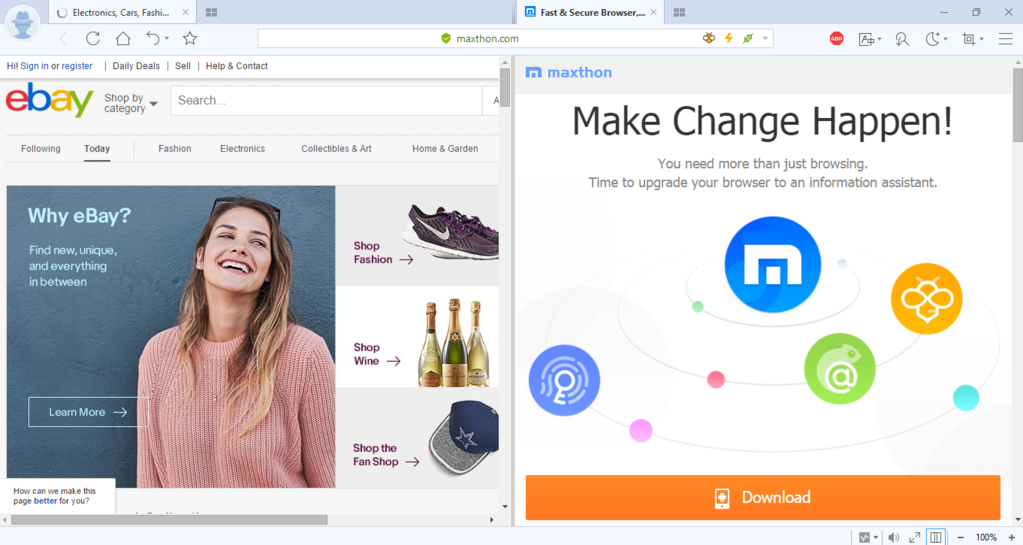Image resolution: width=1023 pixels, height=545 pixels.
Task: Open the hamburger main menu
Action: tap(1005, 39)
